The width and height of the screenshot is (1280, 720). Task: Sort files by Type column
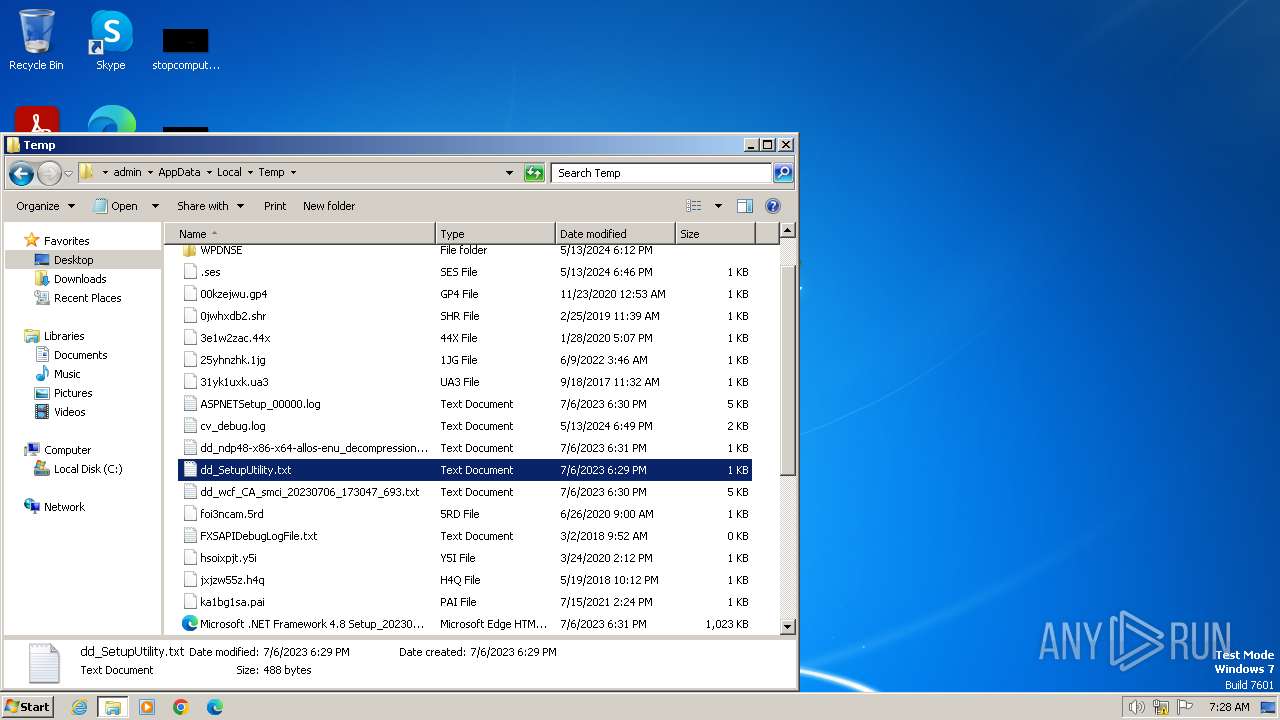click(x=496, y=234)
